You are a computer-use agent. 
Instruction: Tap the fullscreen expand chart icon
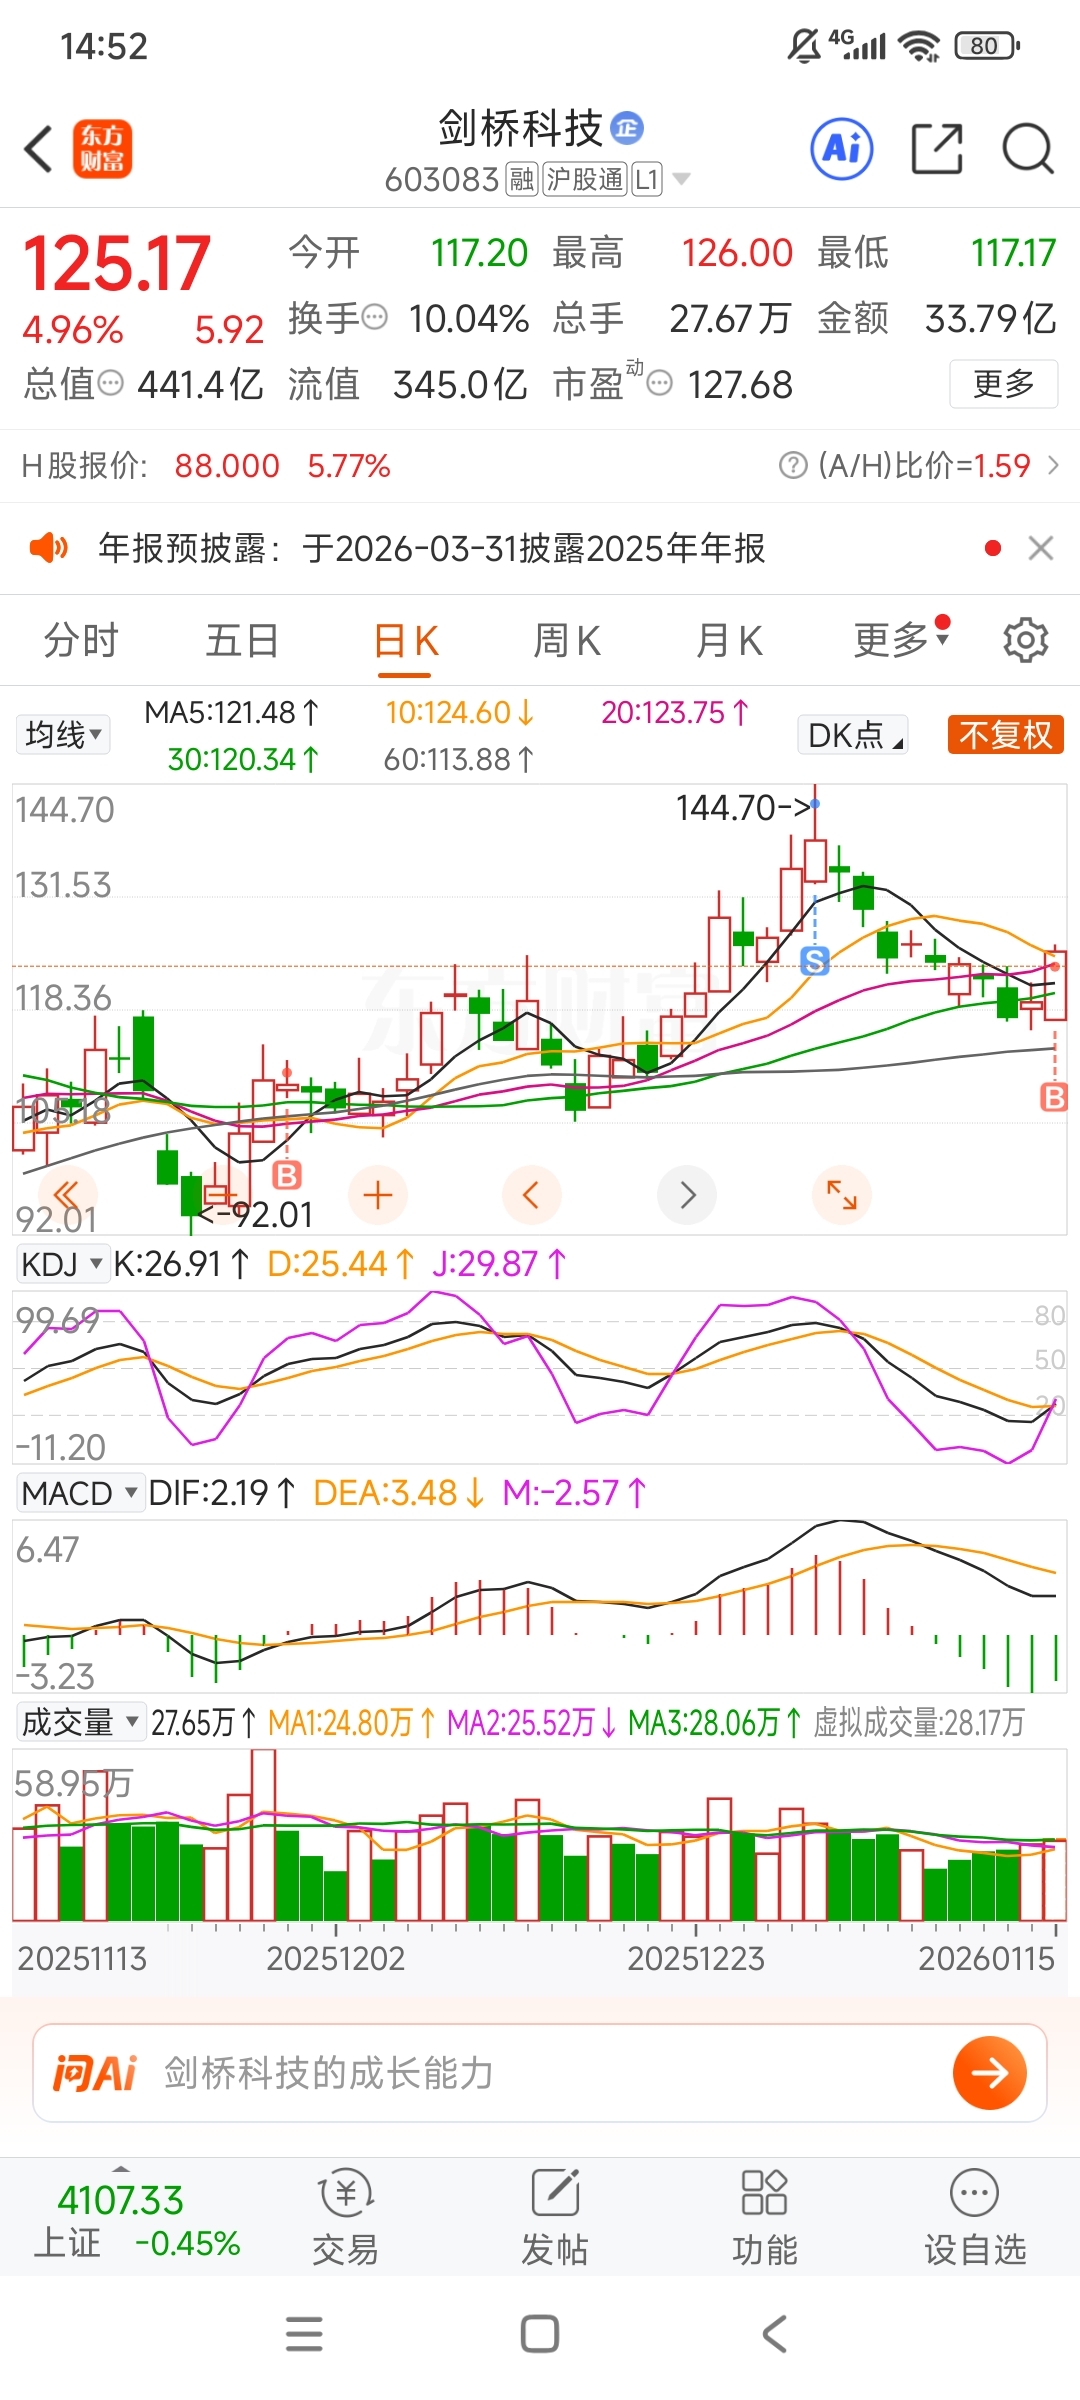coord(842,1195)
